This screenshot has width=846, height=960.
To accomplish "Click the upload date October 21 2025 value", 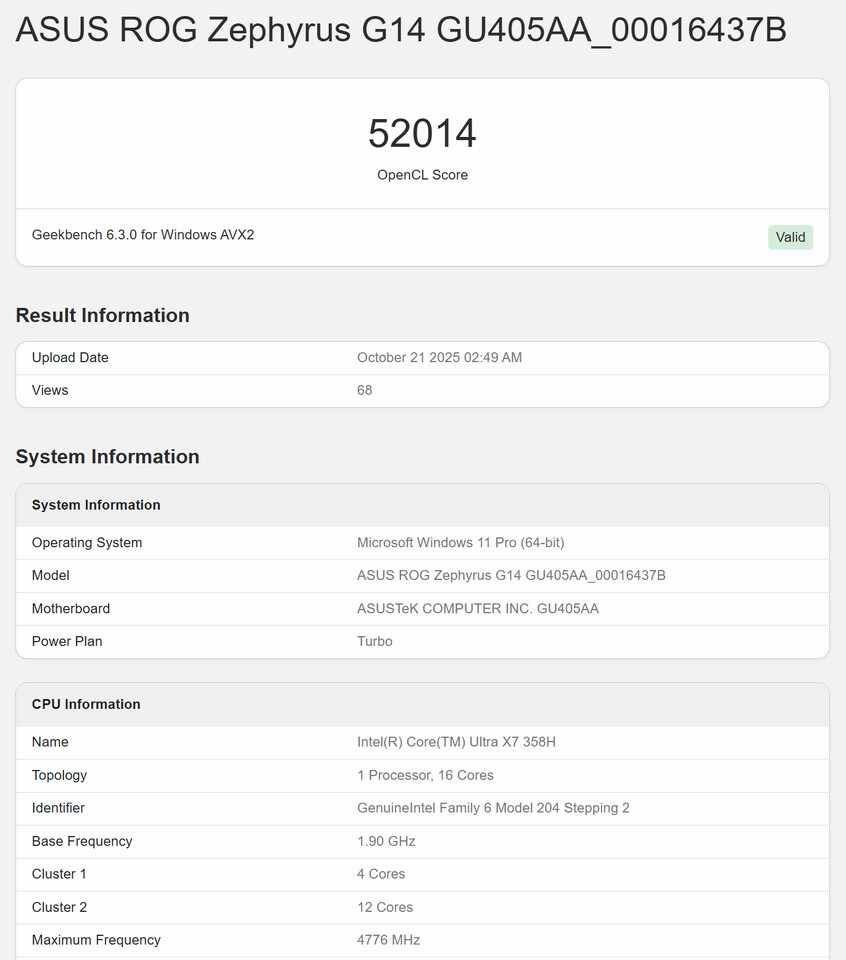I will [x=439, y=358].
